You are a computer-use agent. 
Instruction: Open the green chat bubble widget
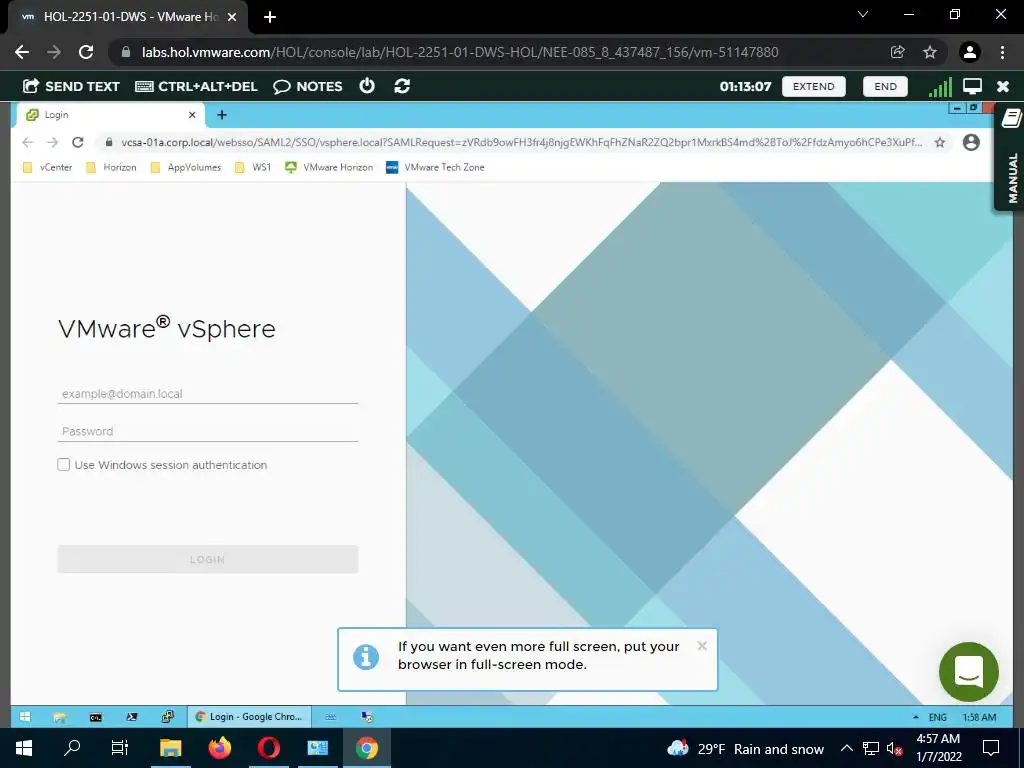968,671
